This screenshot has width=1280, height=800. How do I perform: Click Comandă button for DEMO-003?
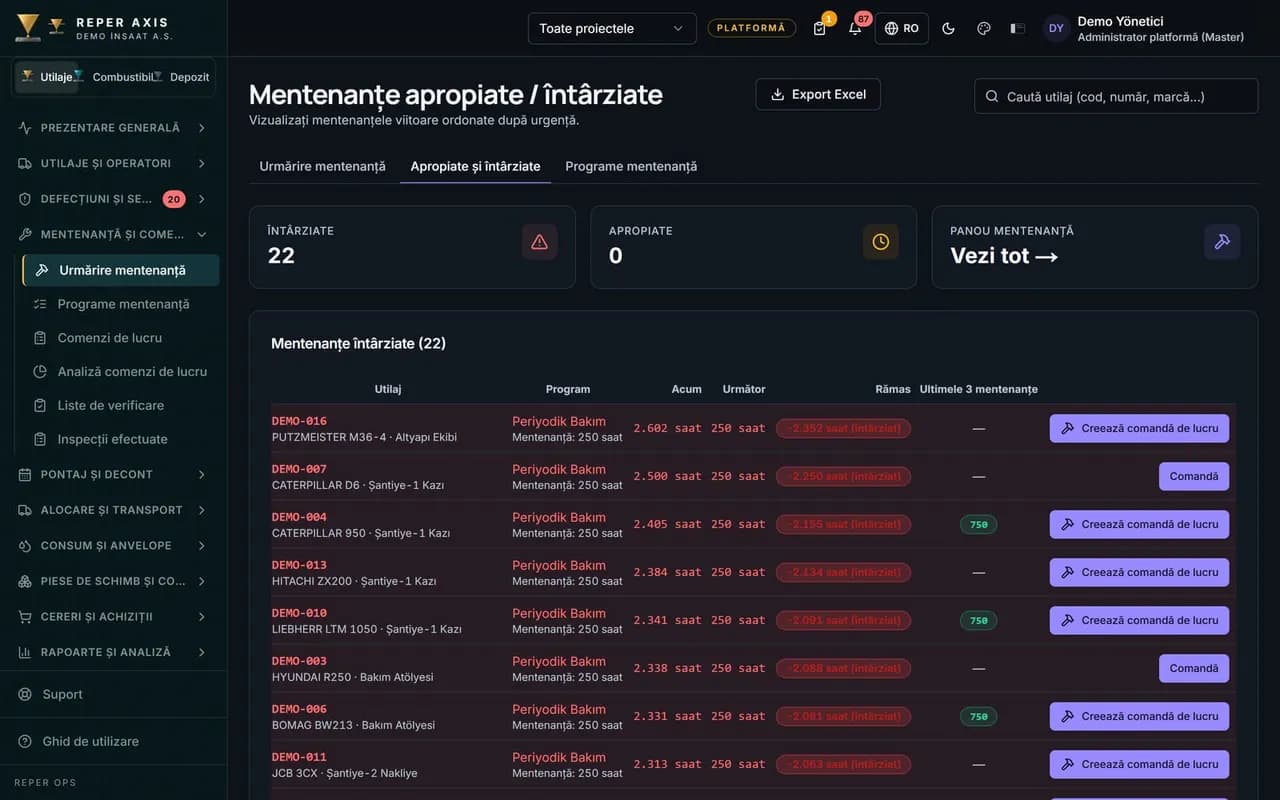[1194, 668]
